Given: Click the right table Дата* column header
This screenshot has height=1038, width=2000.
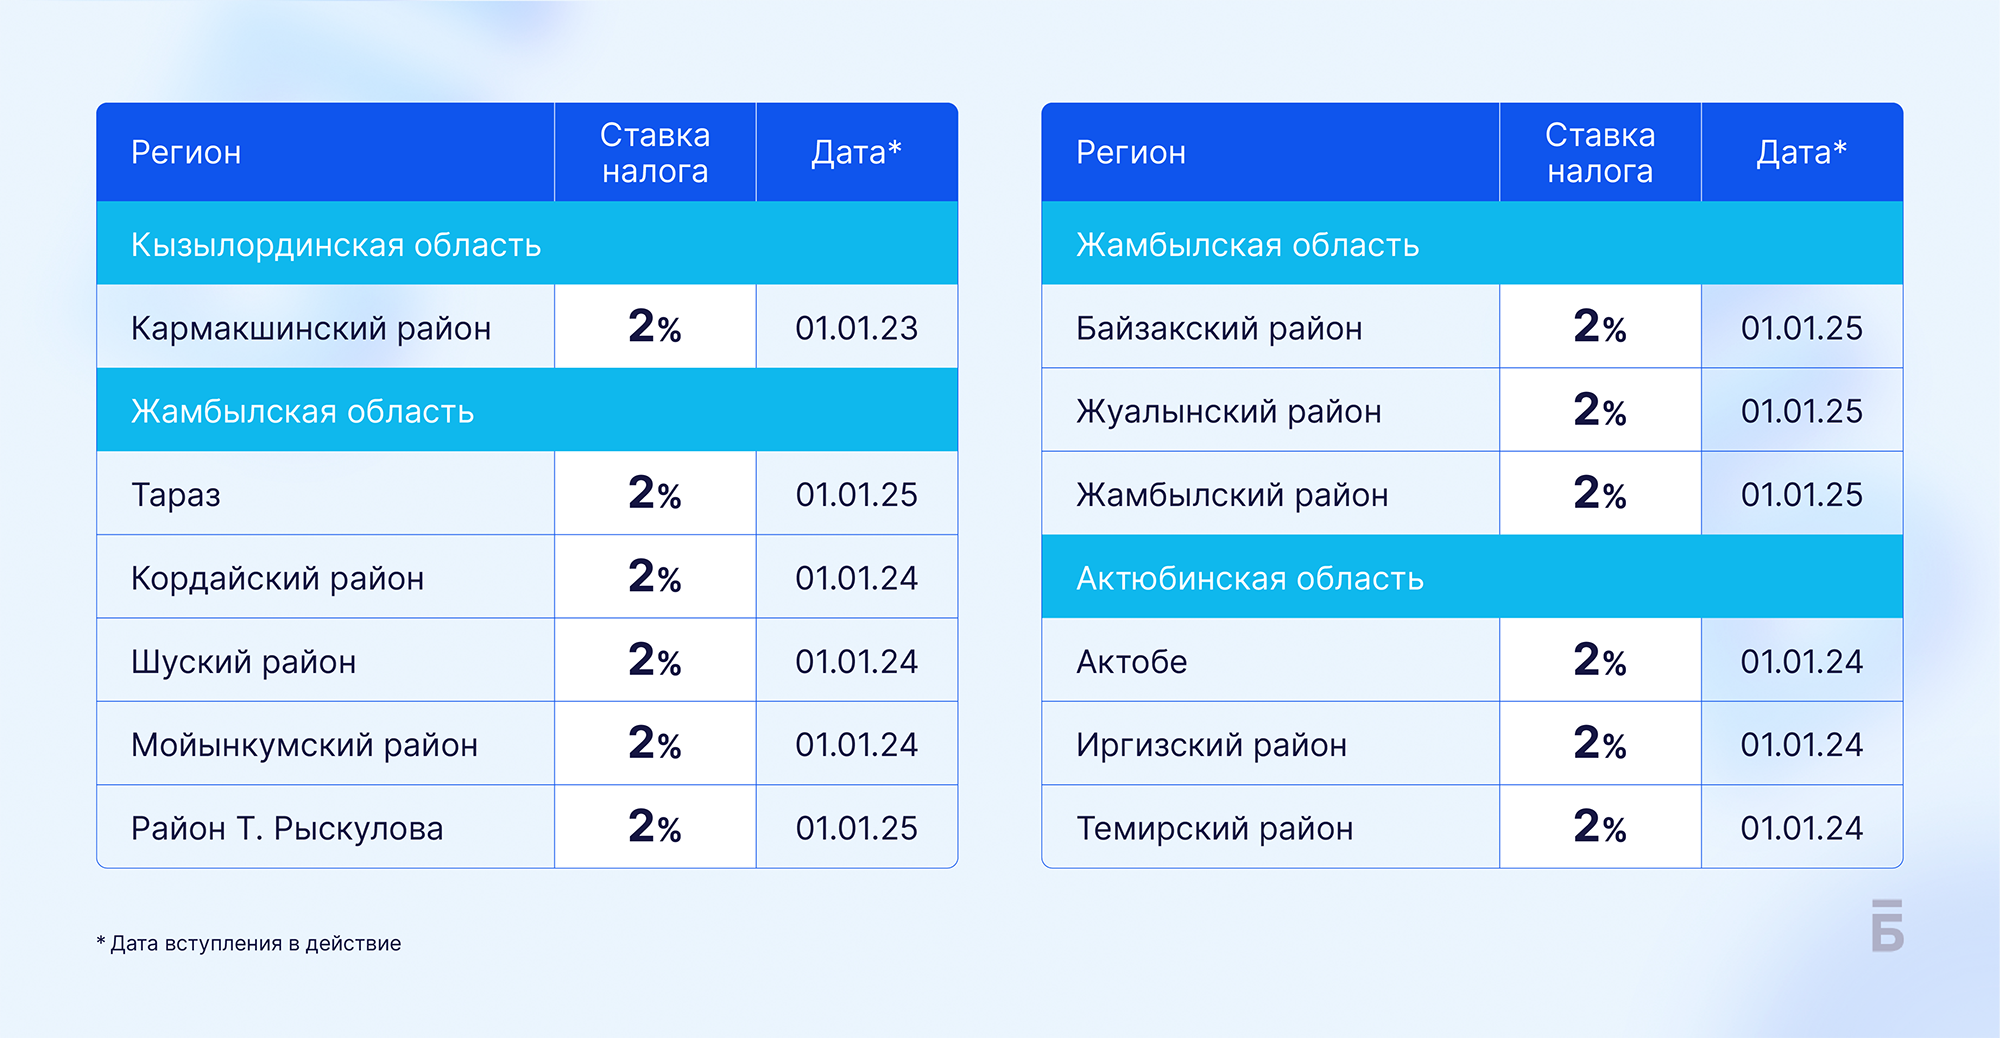Looking at the screenshot, I should 1802,153.
